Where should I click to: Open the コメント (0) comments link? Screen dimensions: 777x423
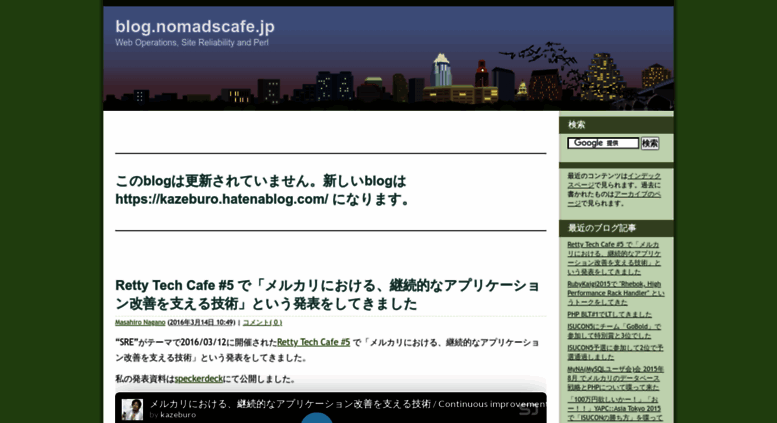click(262, 322)
